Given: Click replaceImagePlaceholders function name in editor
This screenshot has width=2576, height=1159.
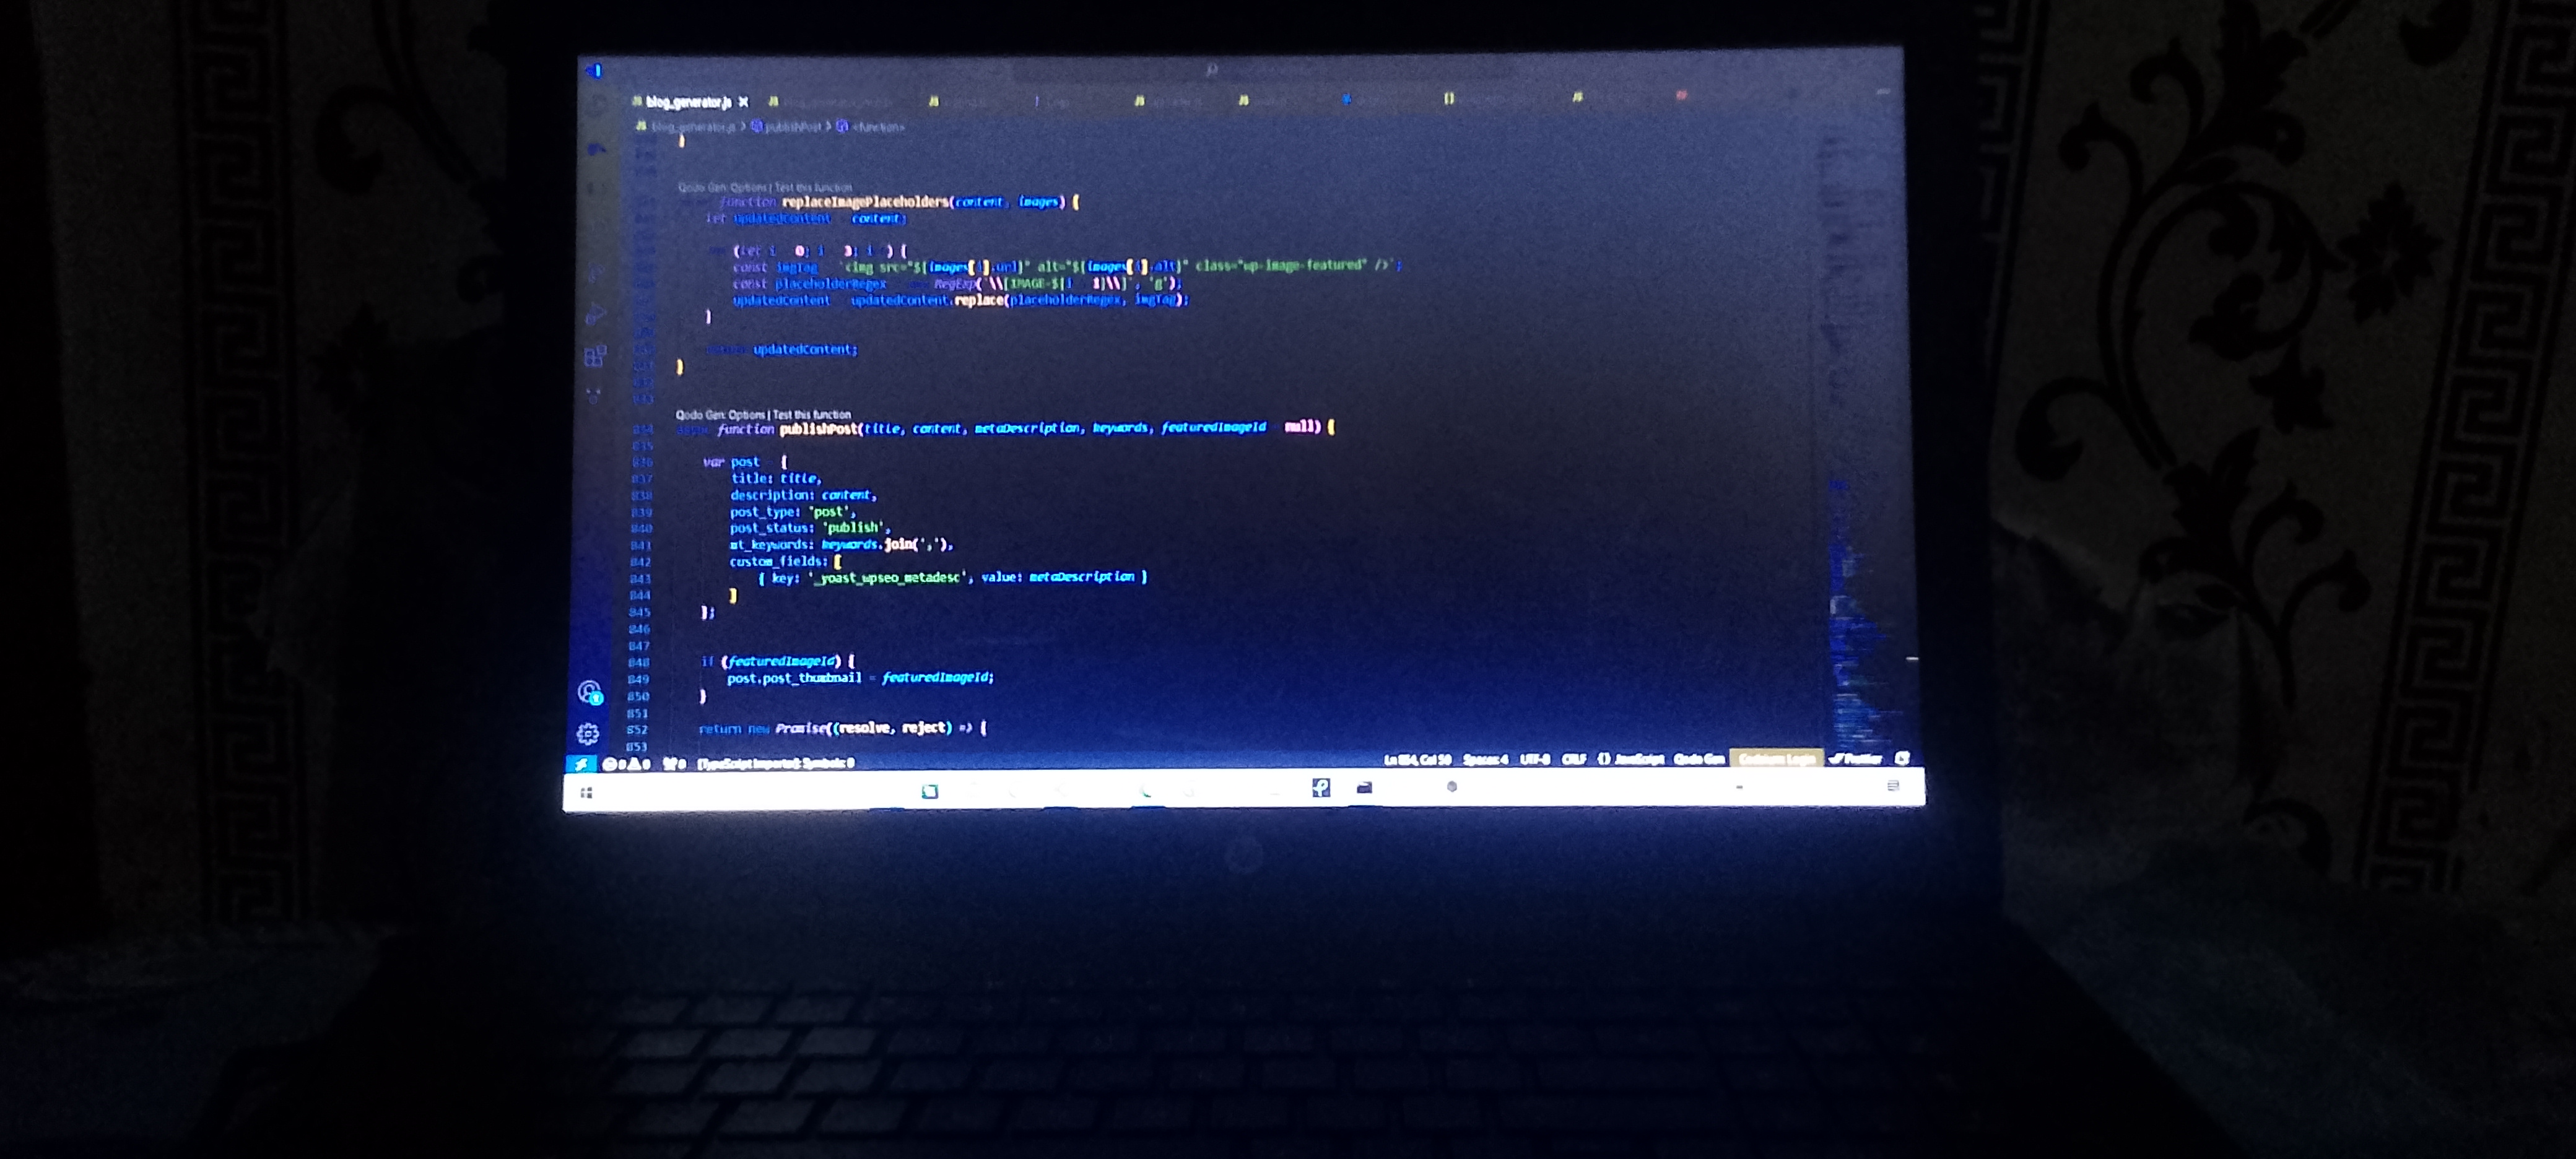Looking at the screenshot, I should click(x=865, y=202).
